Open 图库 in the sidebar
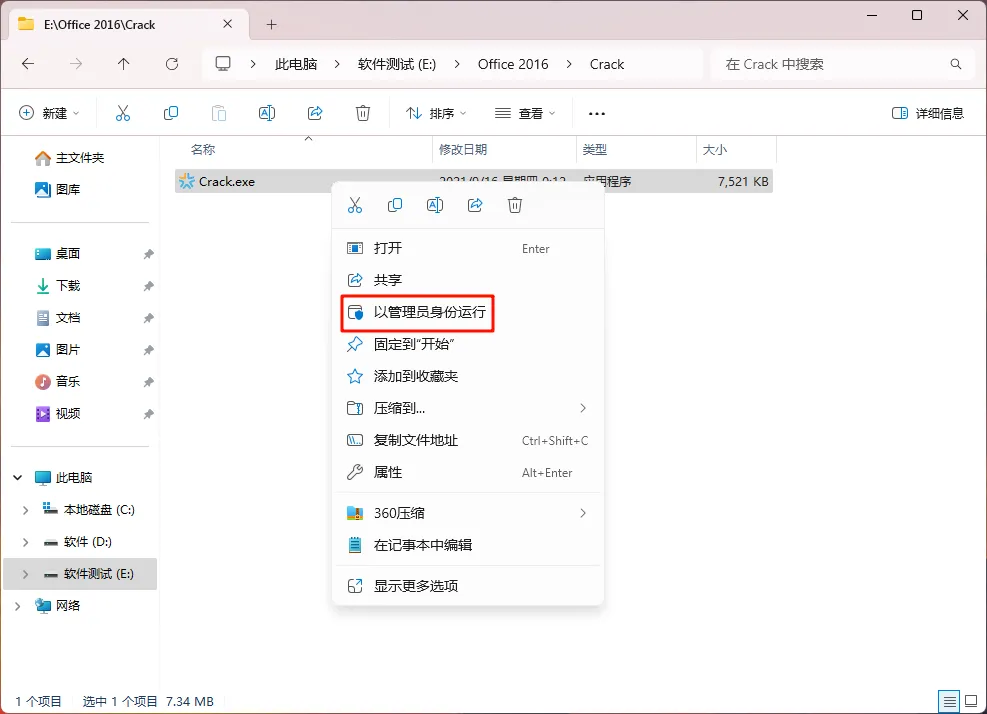 [58, 190]
